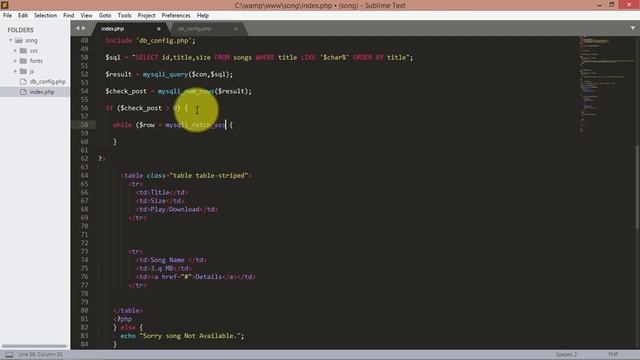Click the Song Name td line

pos(171,260)
